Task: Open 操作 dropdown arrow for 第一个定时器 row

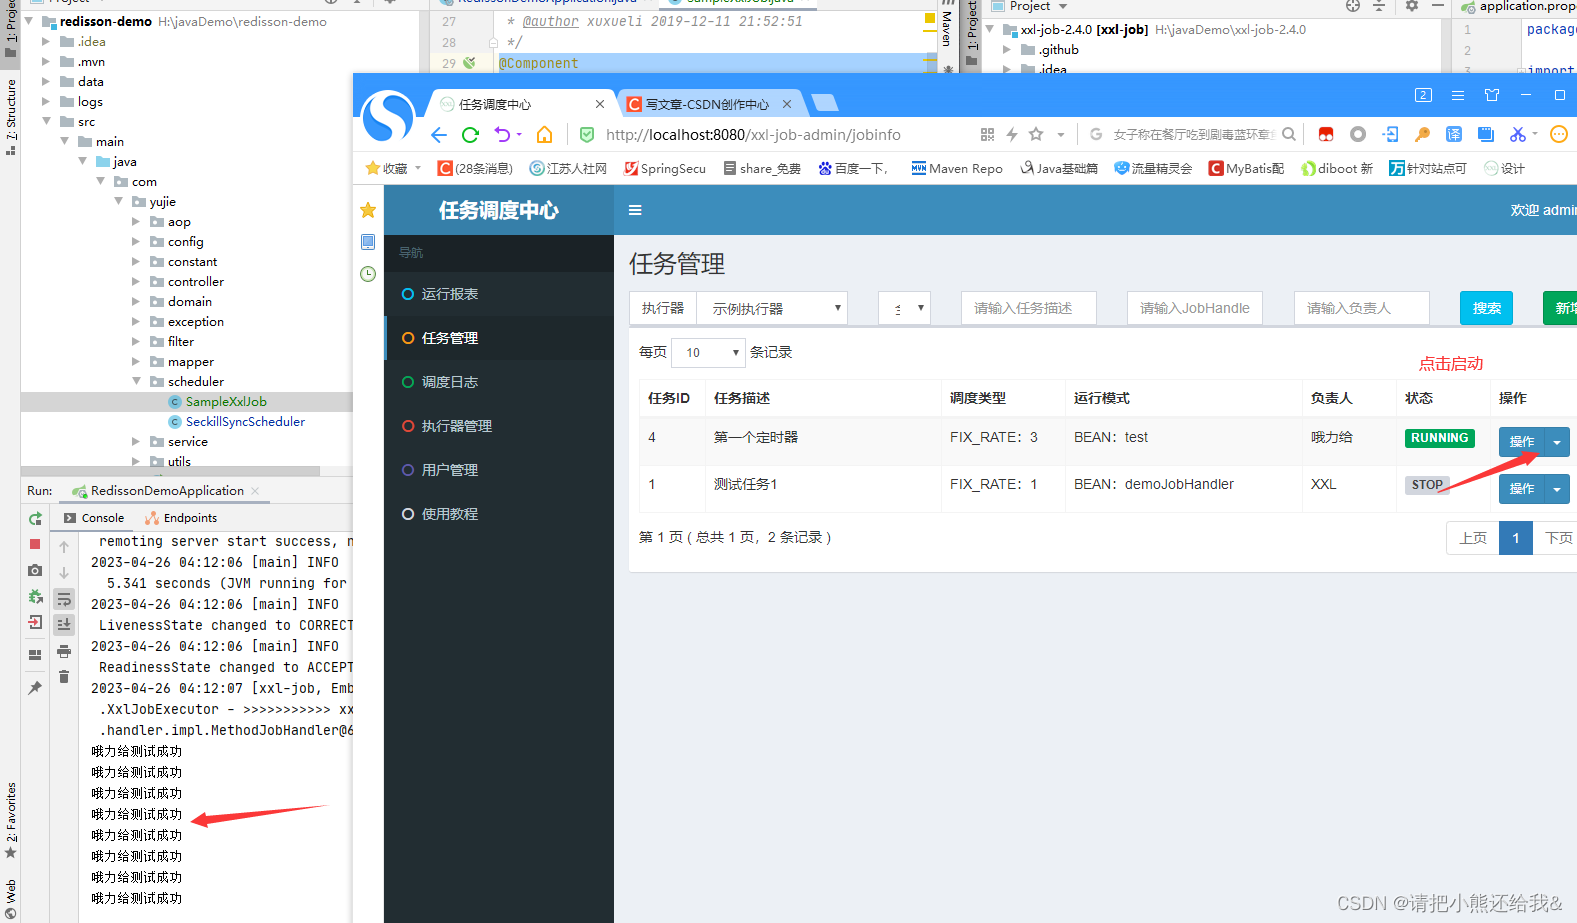Action: point(1557,441)
